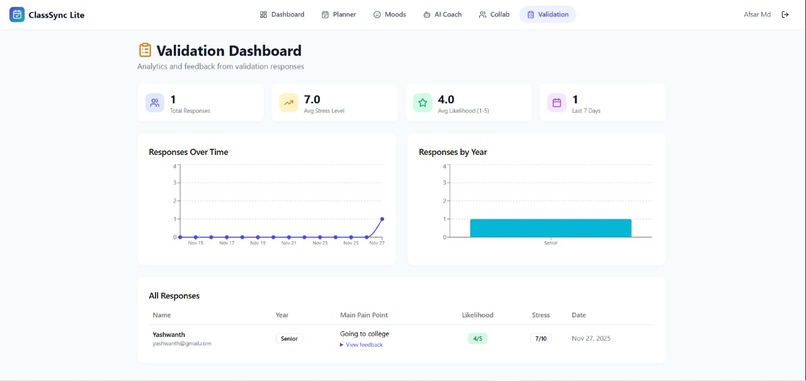The height and width of the screenshot is (381, 806).
Task: Click the Senior year badge
Action: coord(289,338)
